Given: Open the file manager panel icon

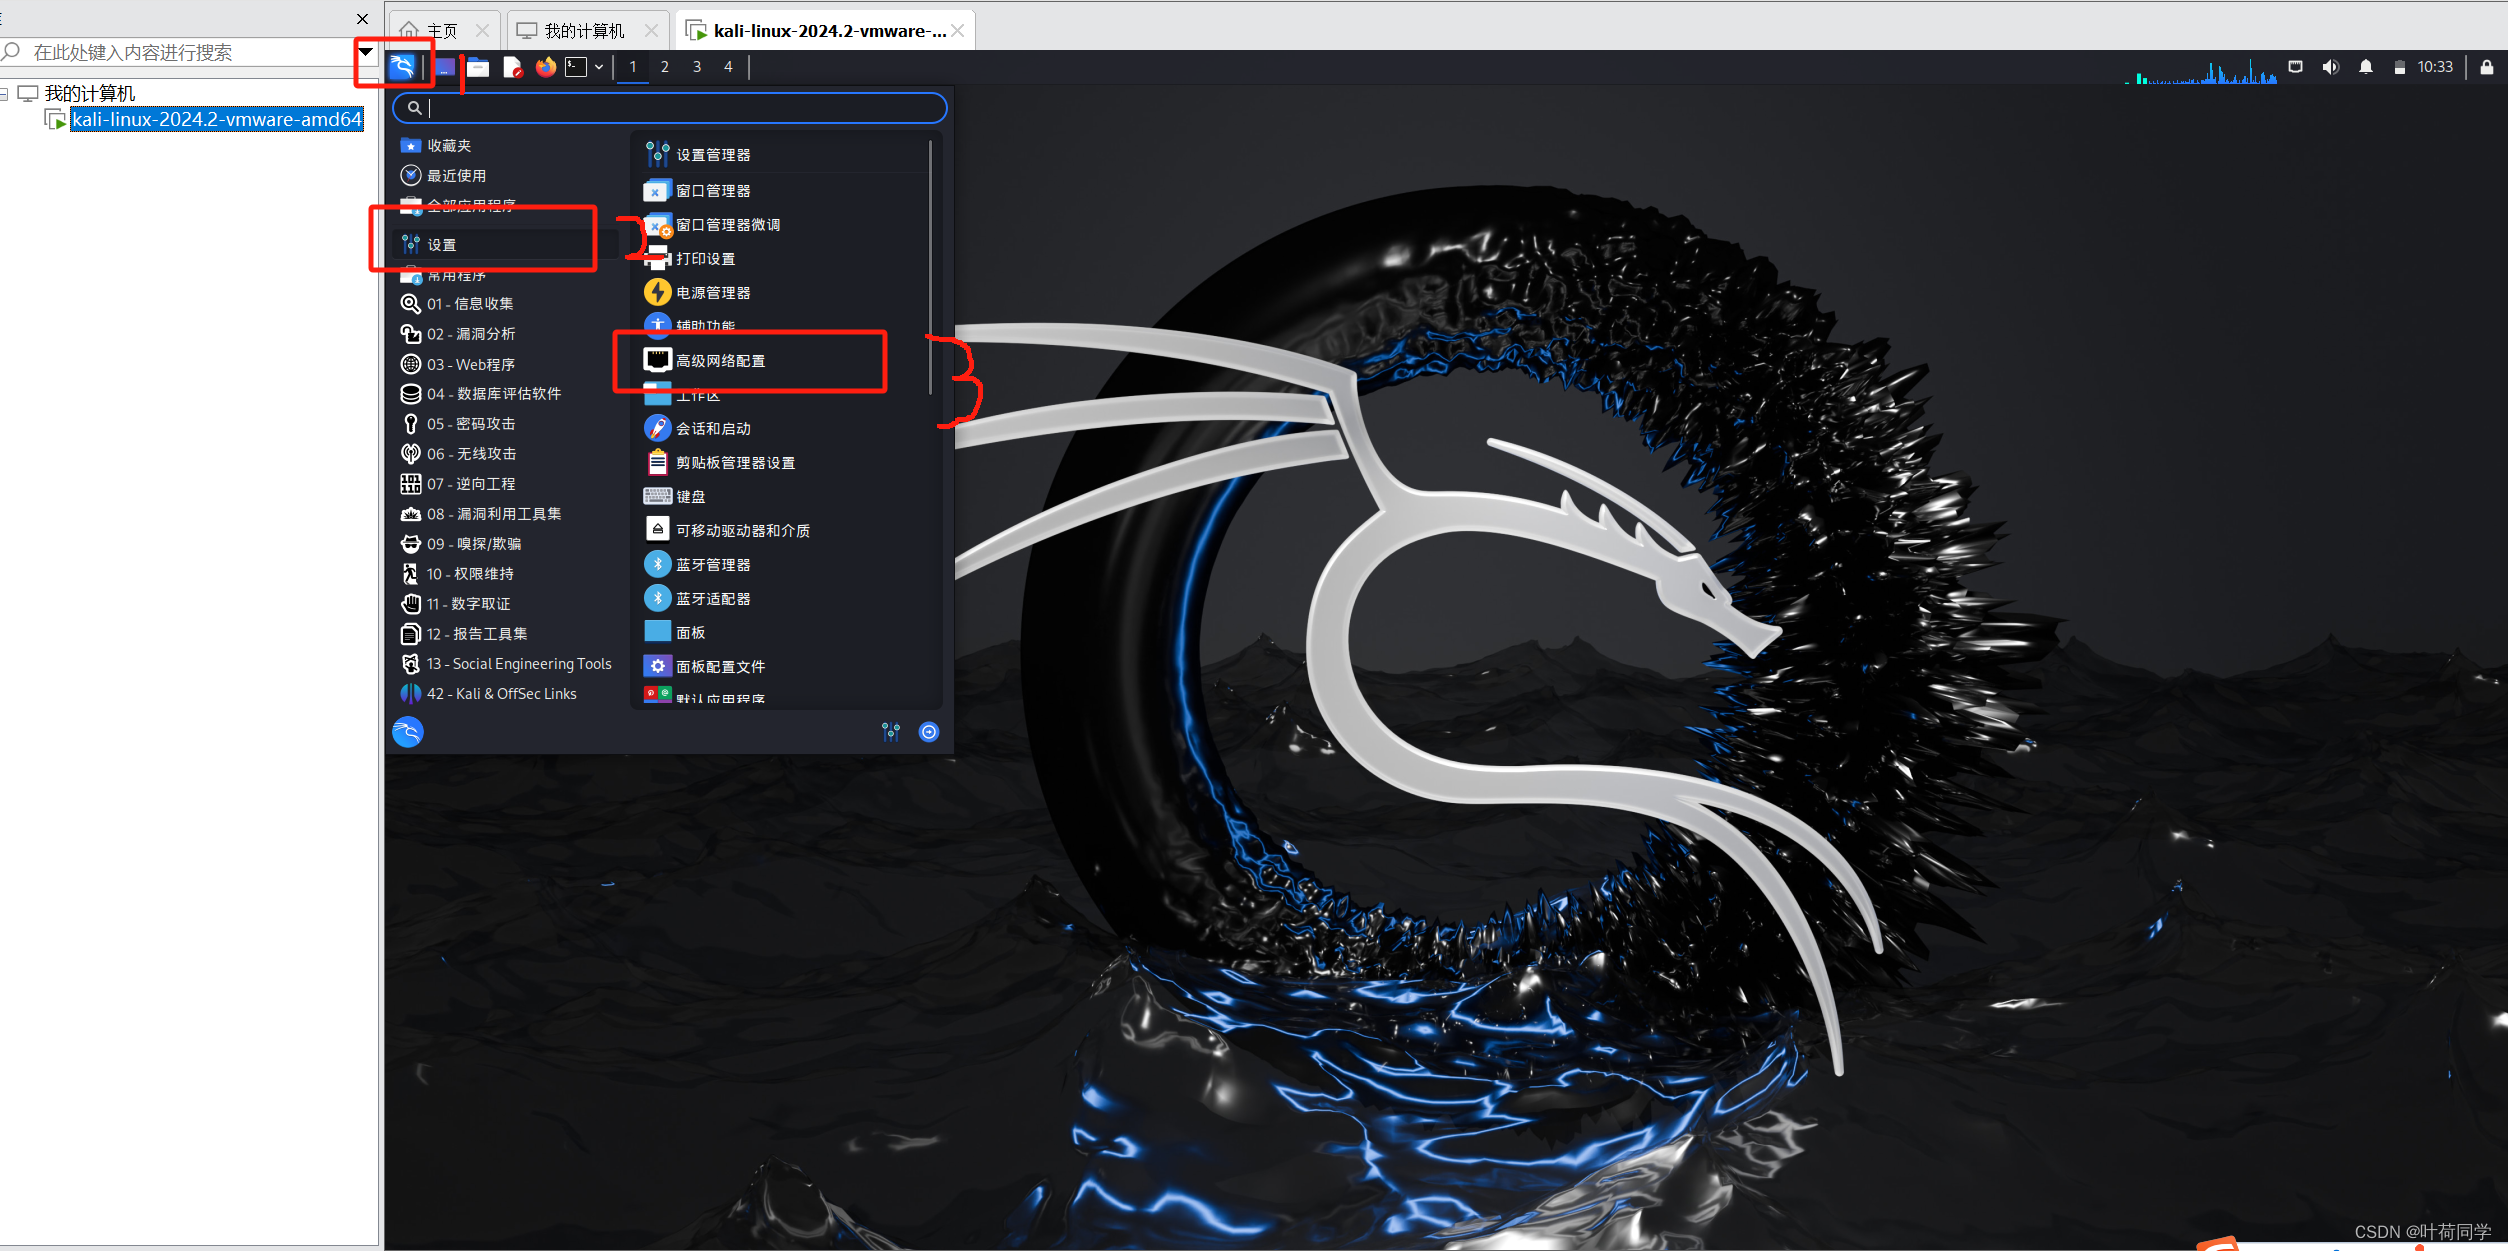Looking at the screenshot, I should coord(478,67).
